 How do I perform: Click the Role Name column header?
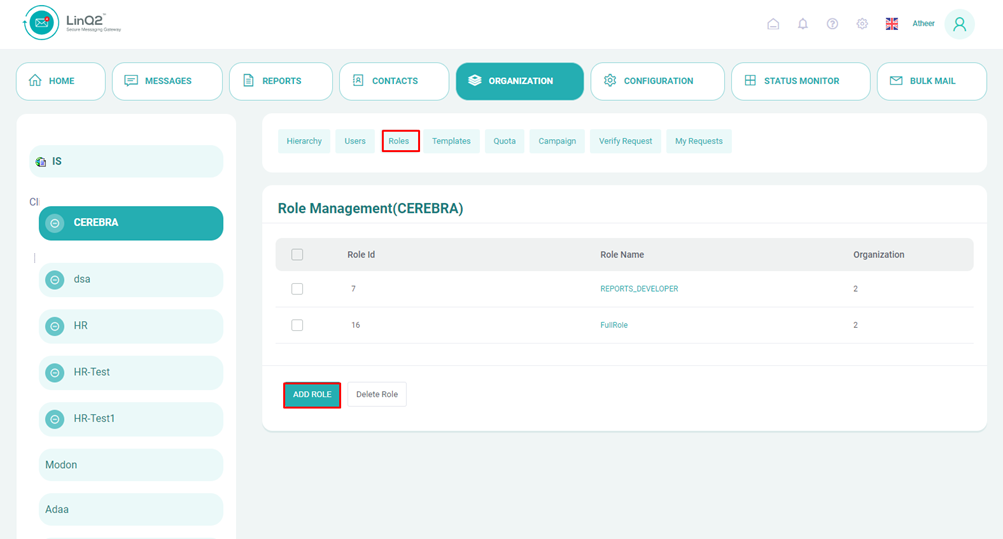pos(622,254)
